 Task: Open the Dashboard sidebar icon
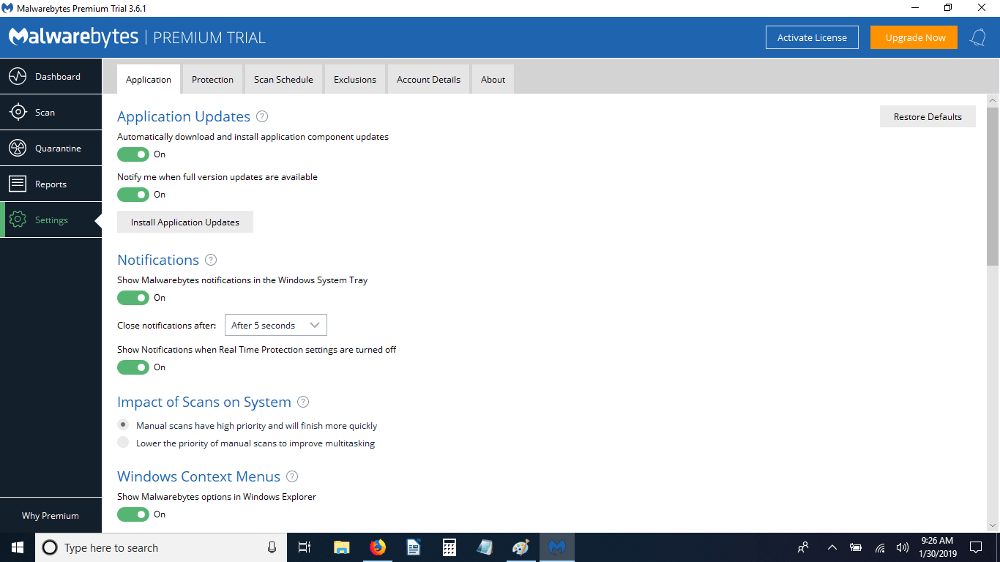pos(18,77)
